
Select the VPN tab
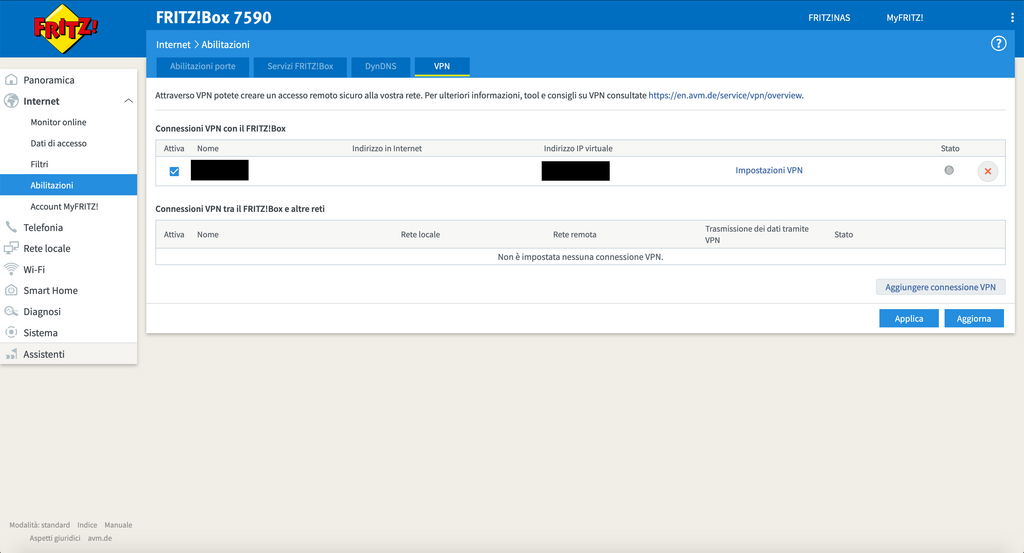click(442, 67)
